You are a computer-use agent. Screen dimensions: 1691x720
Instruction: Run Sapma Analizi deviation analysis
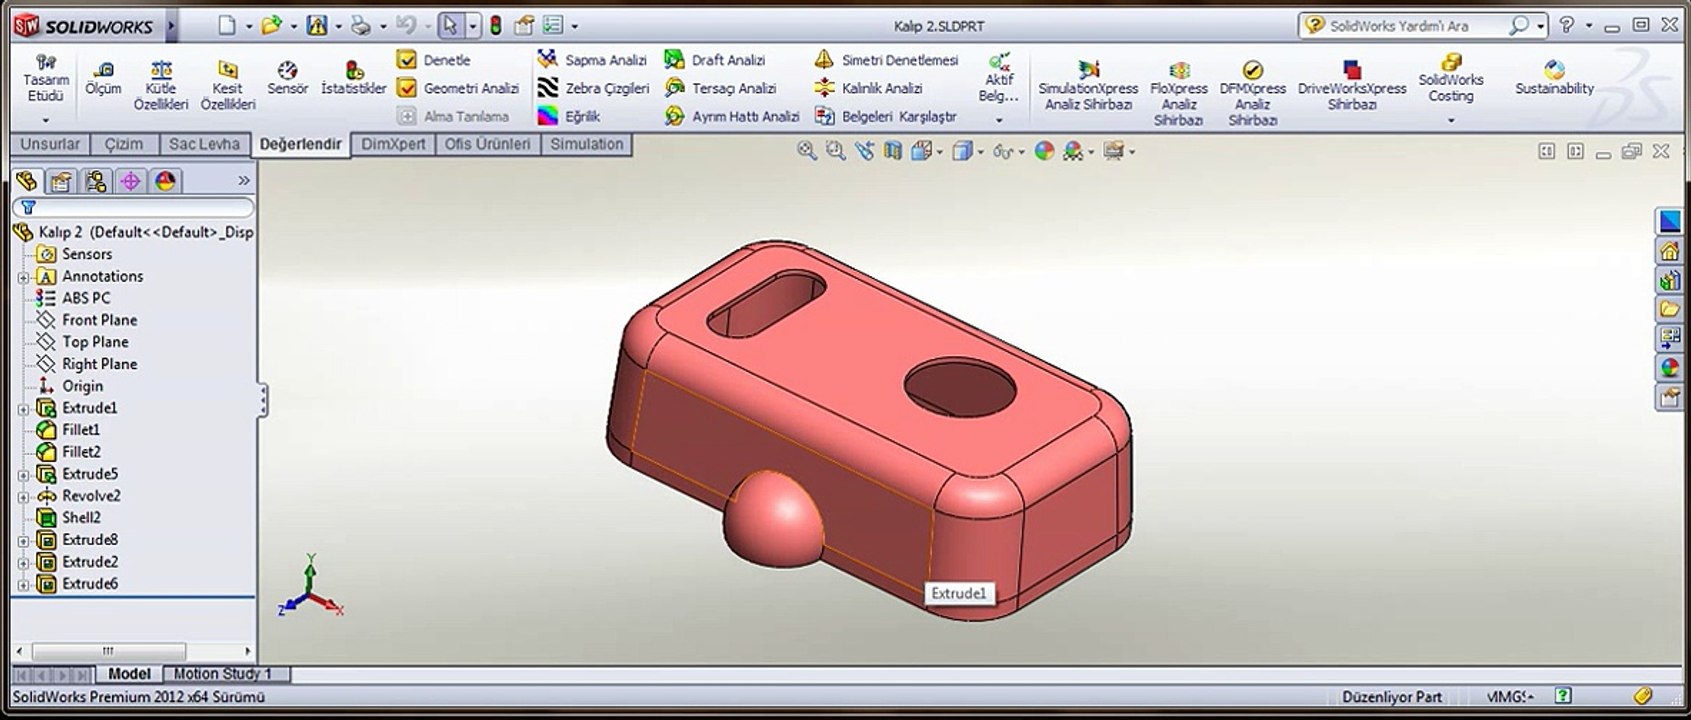(x=592, y=60)
